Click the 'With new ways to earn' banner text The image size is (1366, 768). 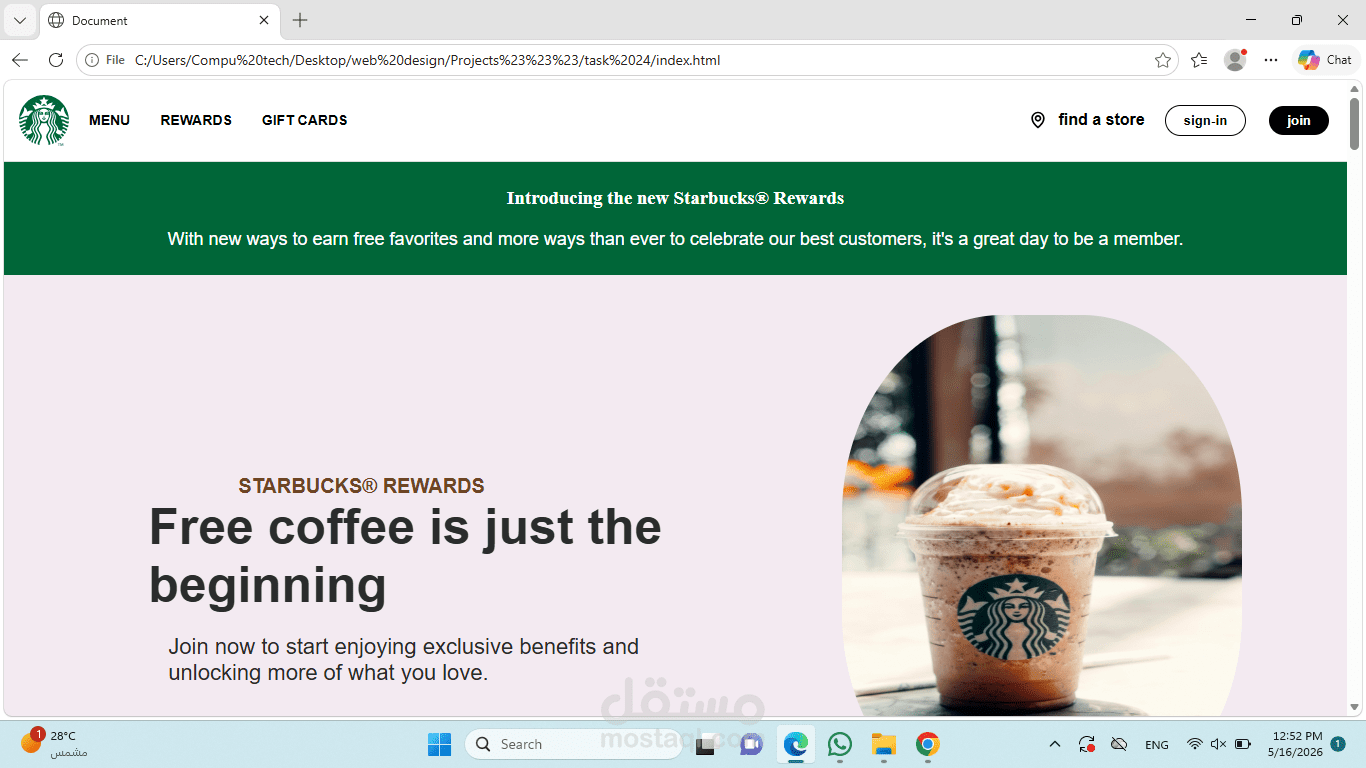click(675, 239)
